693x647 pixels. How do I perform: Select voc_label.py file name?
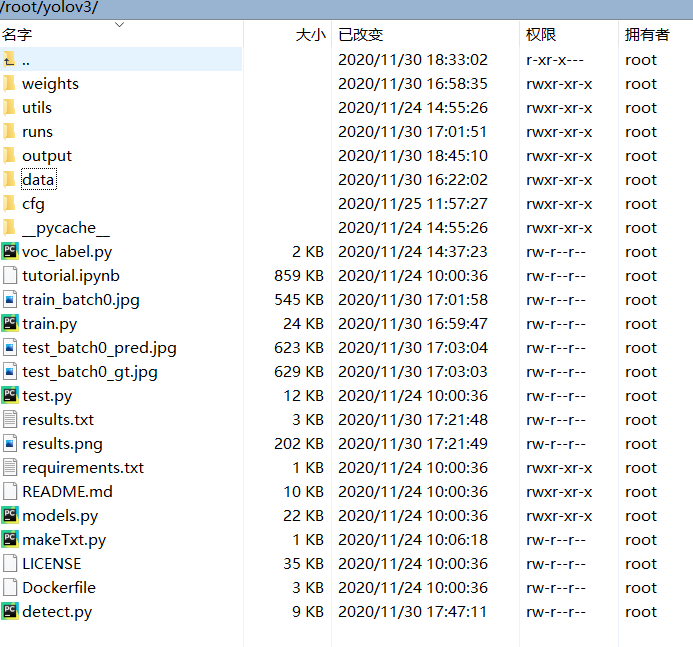67,251
